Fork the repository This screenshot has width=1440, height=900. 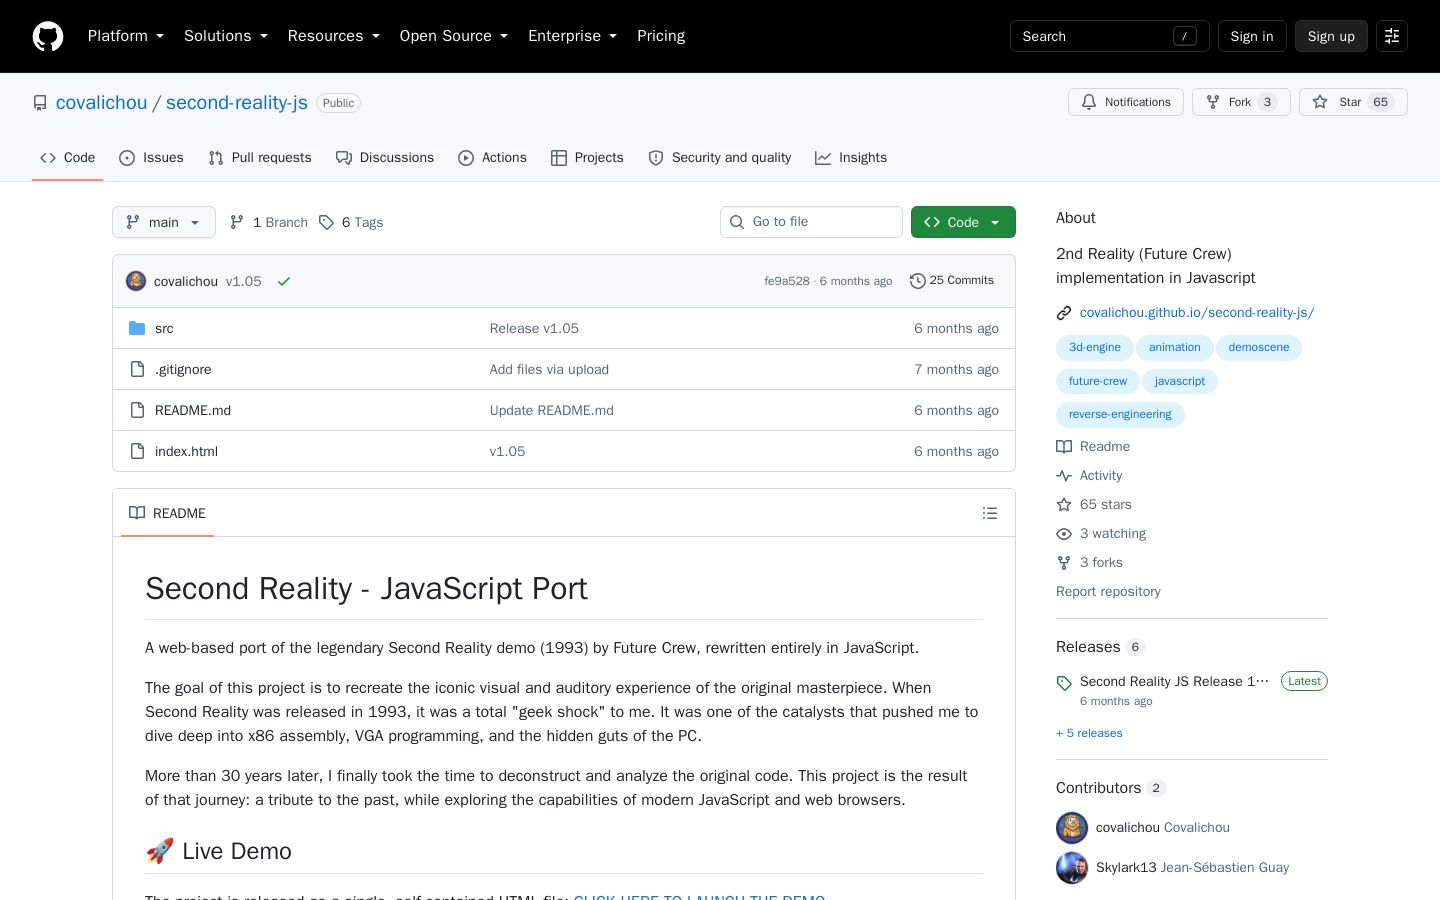click(x=1241, y=102)
